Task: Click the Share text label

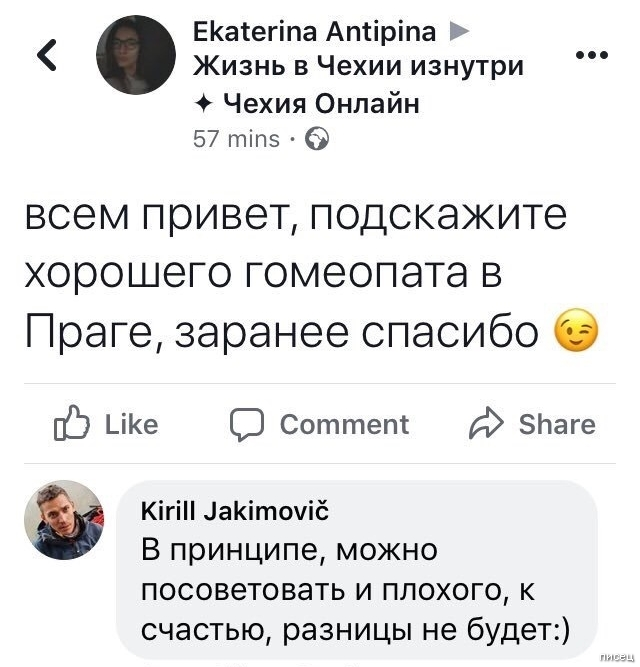Action: 557,424
